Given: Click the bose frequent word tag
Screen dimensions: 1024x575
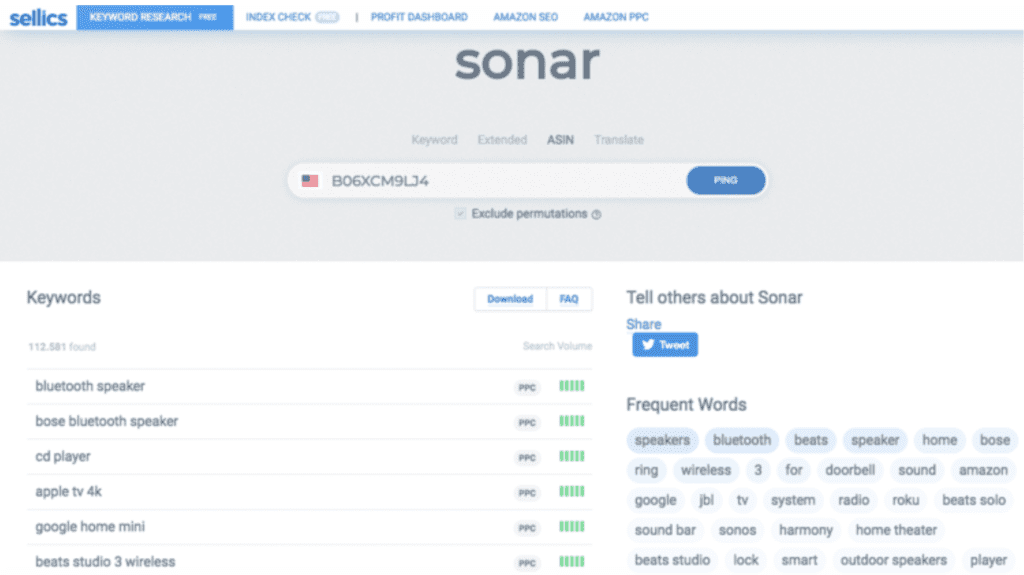Looking at the screenshot, I should [995, 440].
